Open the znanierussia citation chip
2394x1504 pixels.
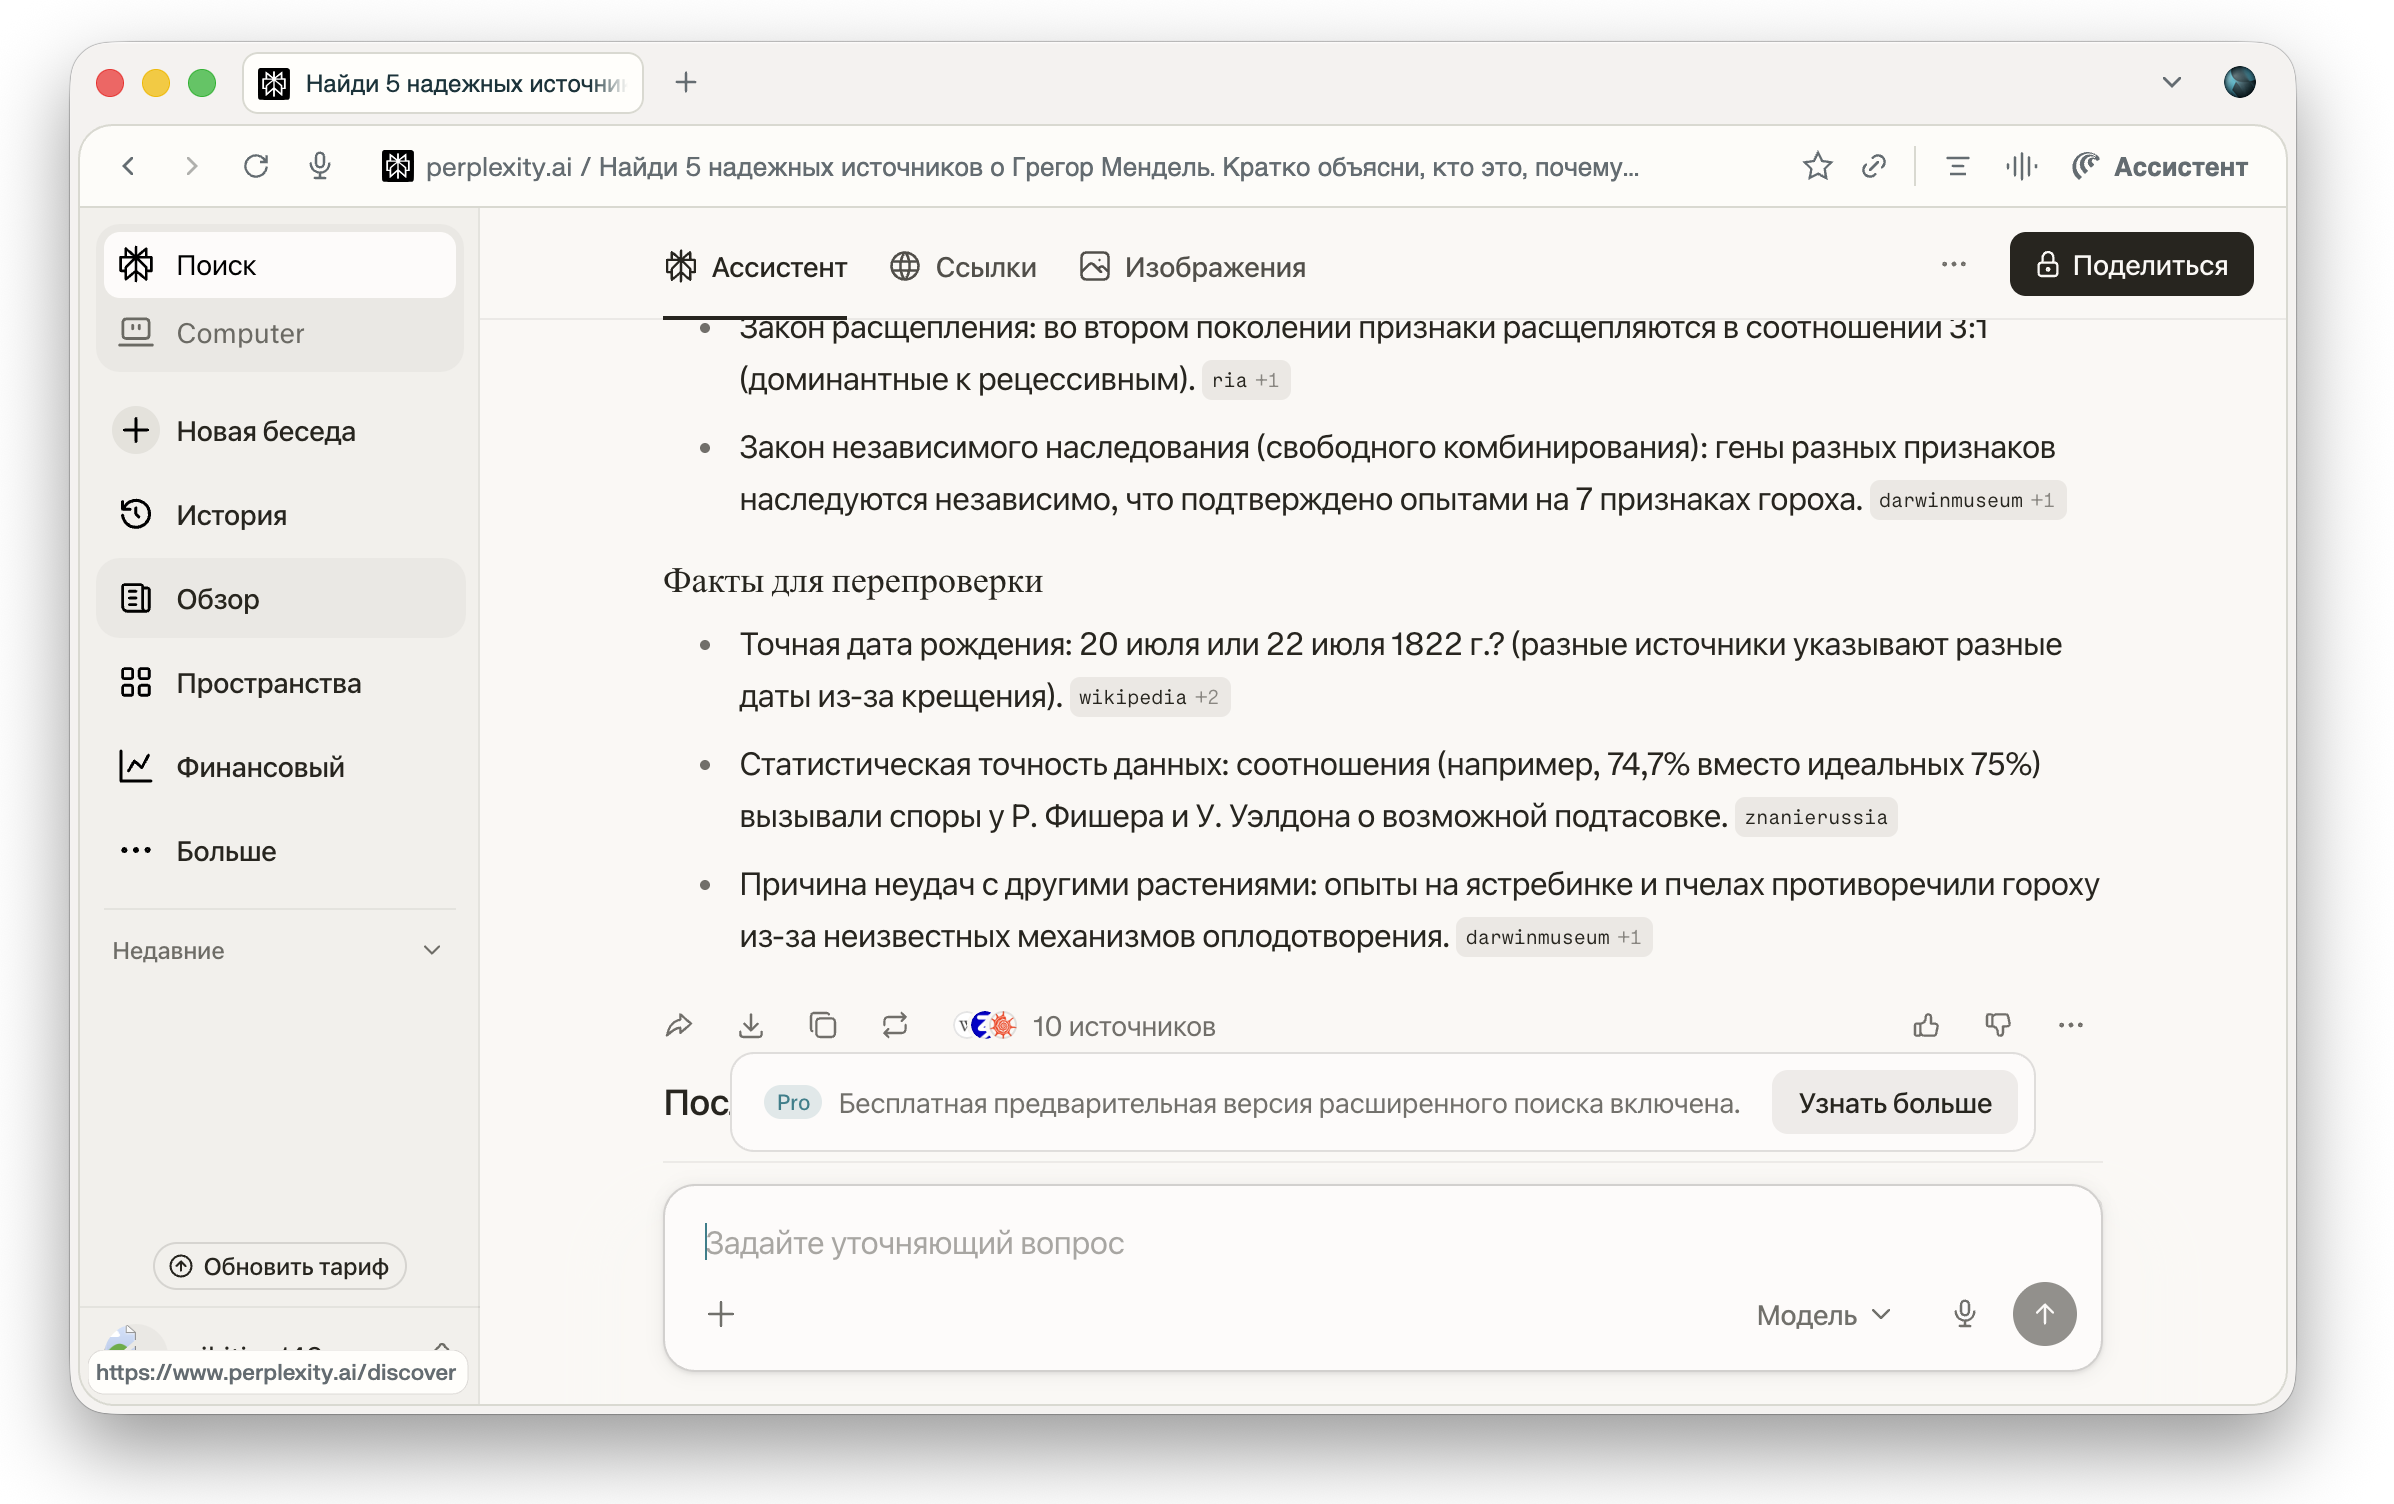(x=1815, y=817)
